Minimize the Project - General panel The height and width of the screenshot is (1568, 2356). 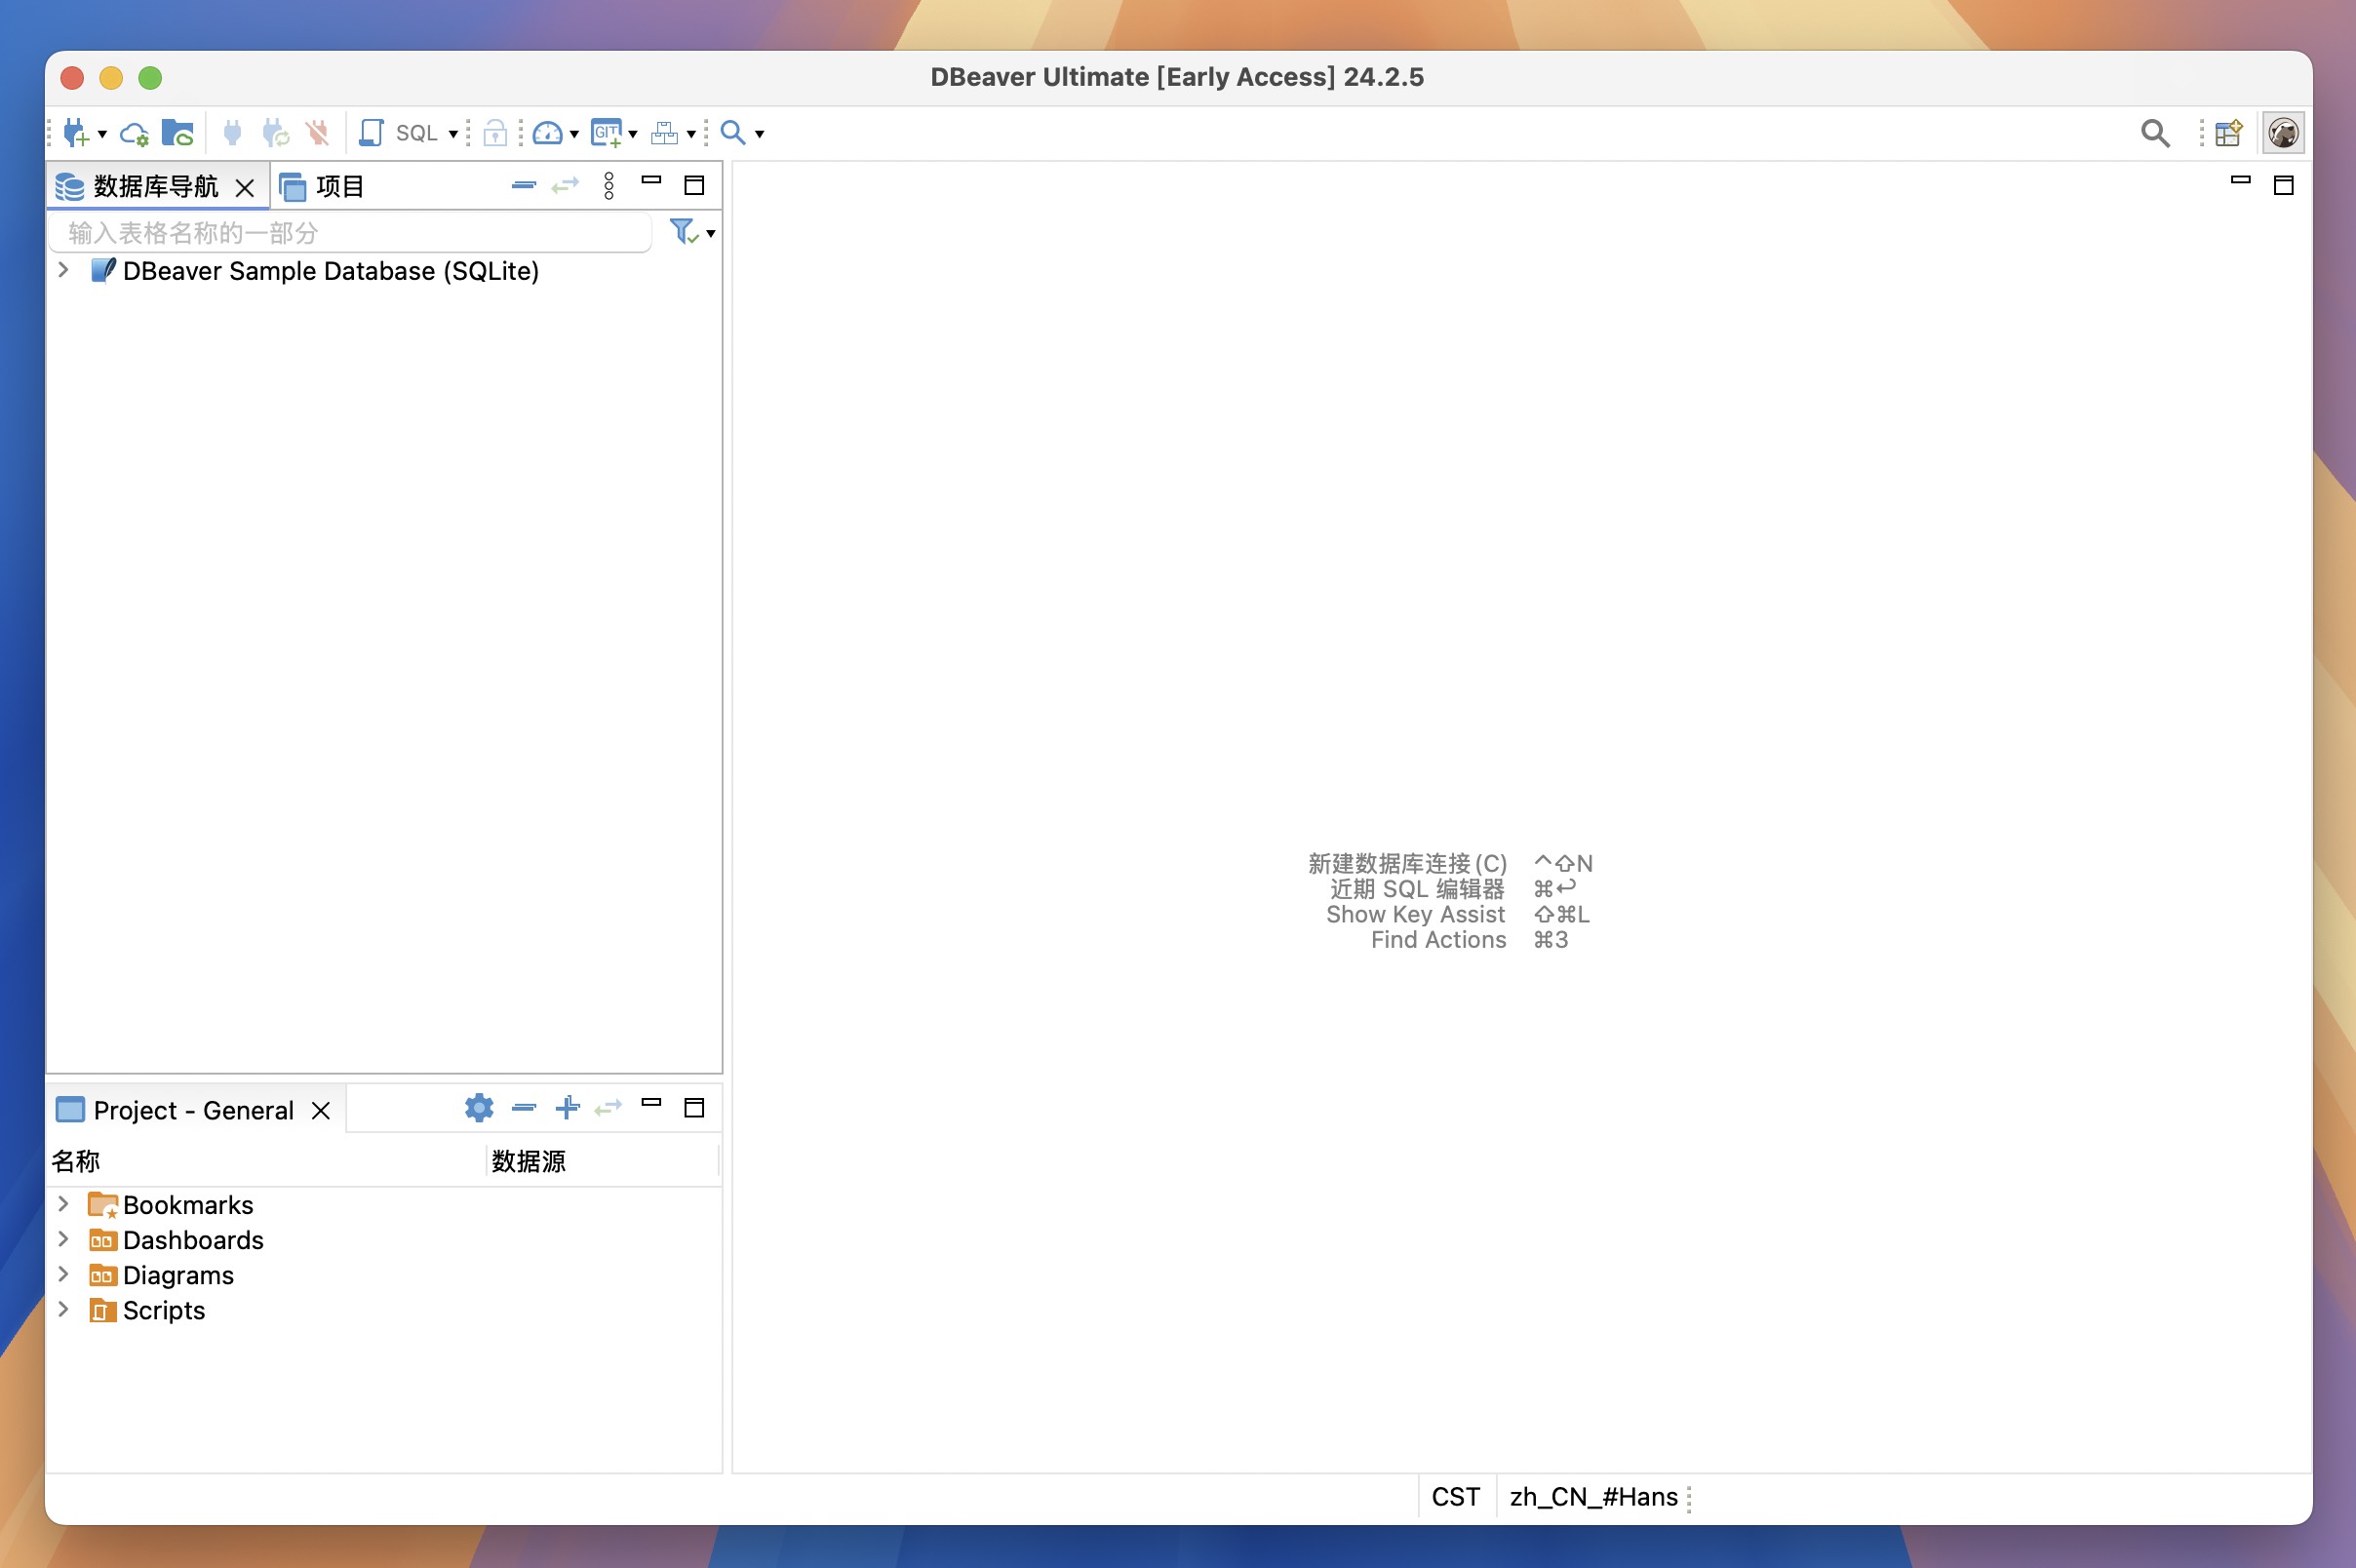[652, 1103]
